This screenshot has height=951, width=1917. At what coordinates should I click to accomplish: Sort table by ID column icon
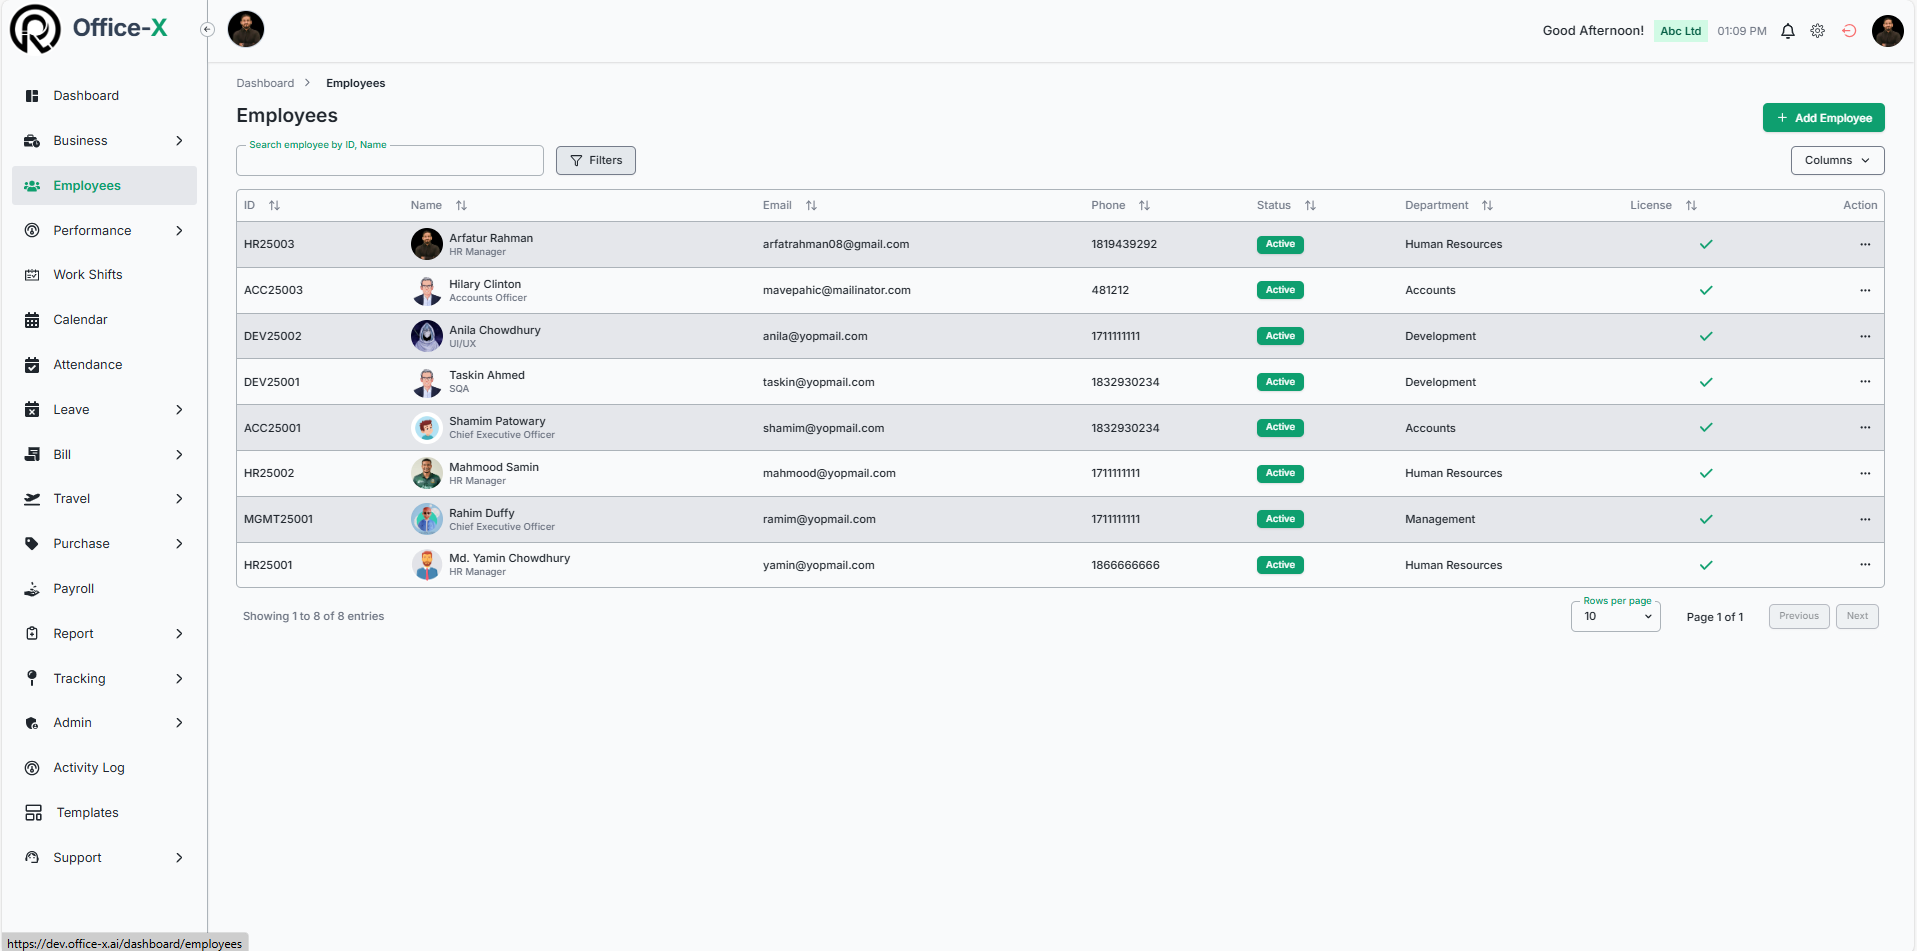[x=274, y=206]
